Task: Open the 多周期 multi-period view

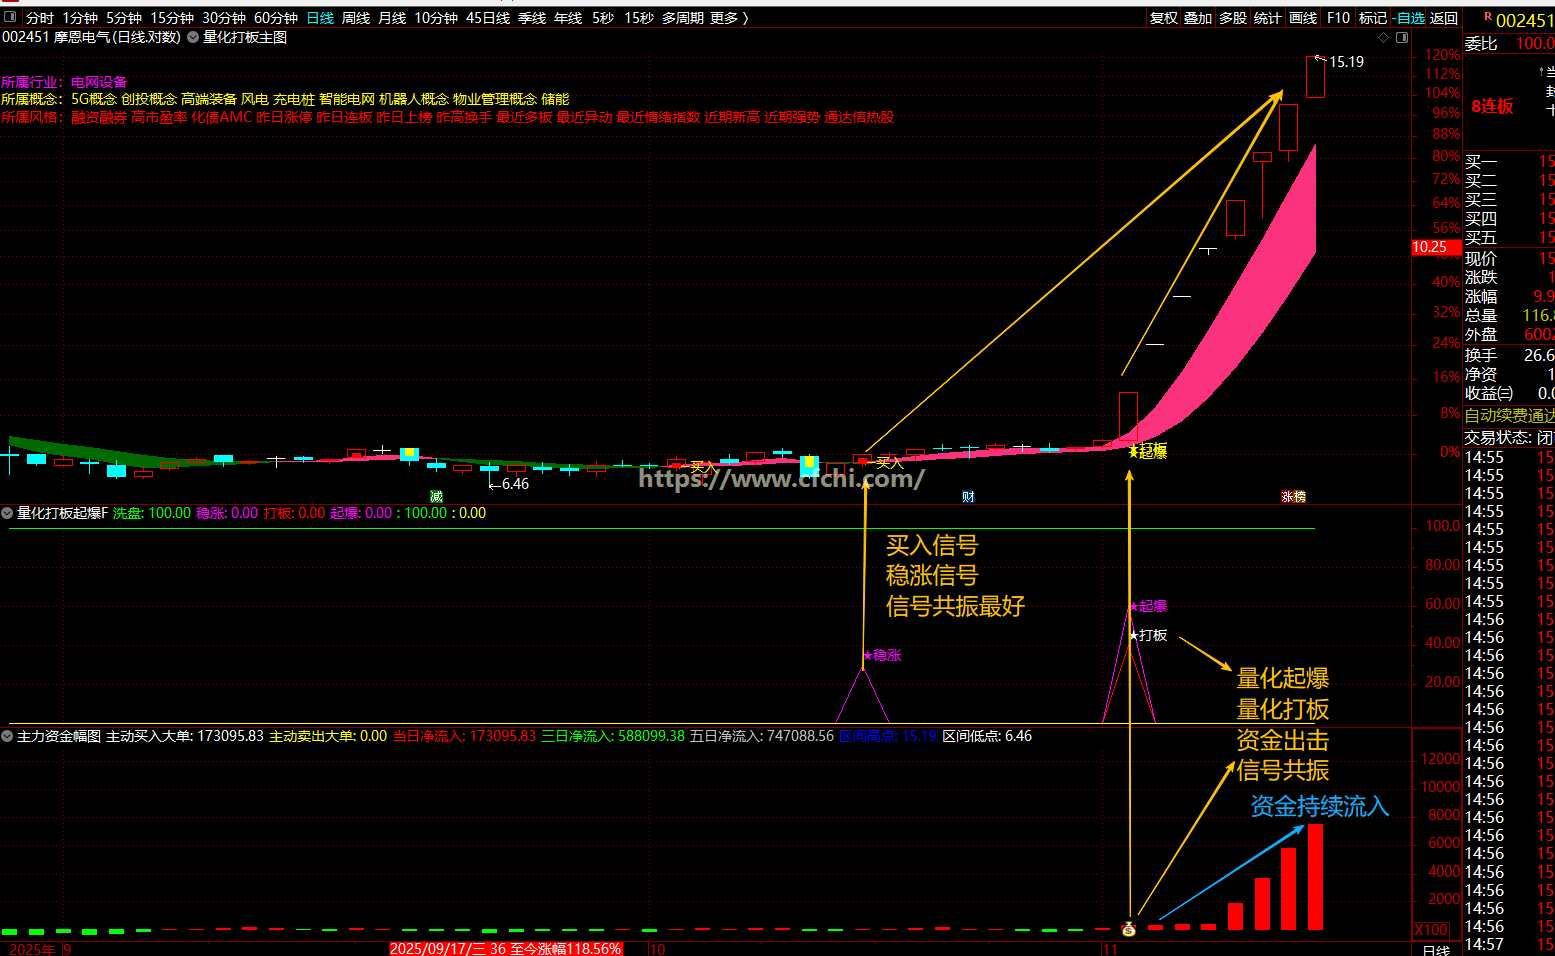Action: [683, 18]
